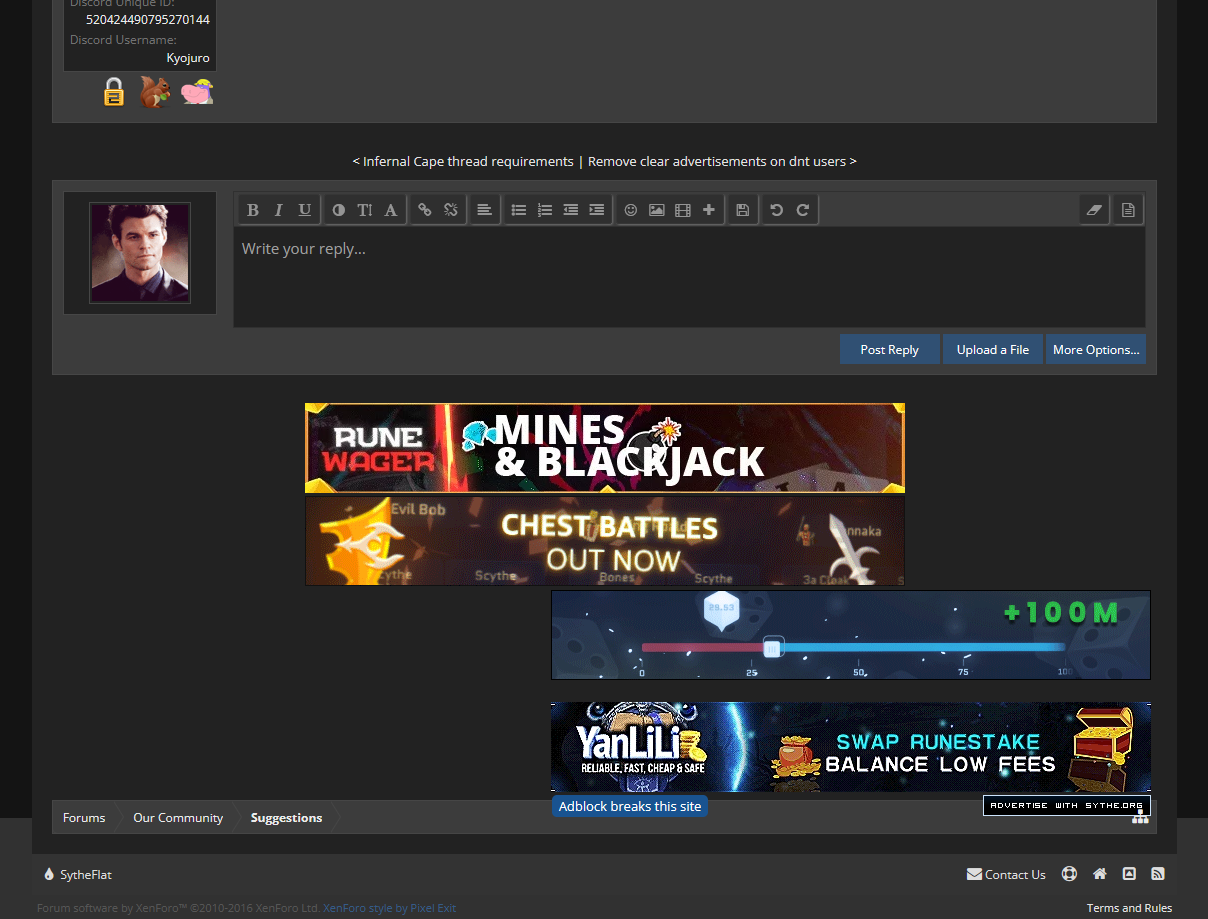
Task: Open the Chest Battles Out Now banner
Action: (x=605, y=541)
